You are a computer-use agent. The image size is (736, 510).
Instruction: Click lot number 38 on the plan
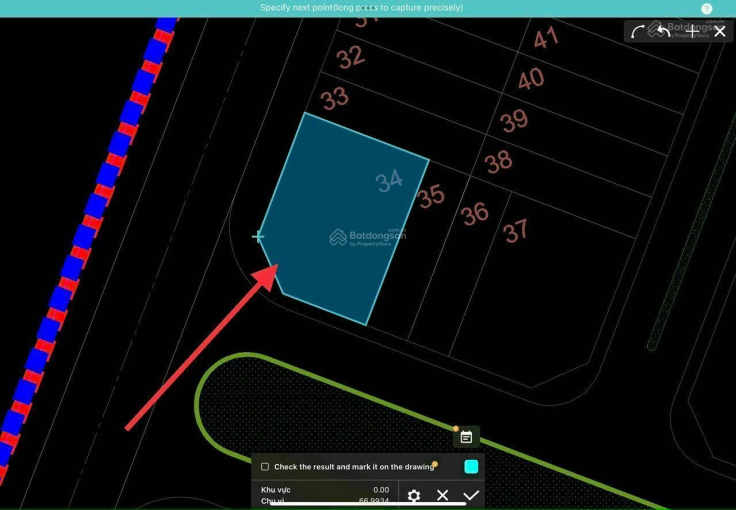[x=498, y=160]
